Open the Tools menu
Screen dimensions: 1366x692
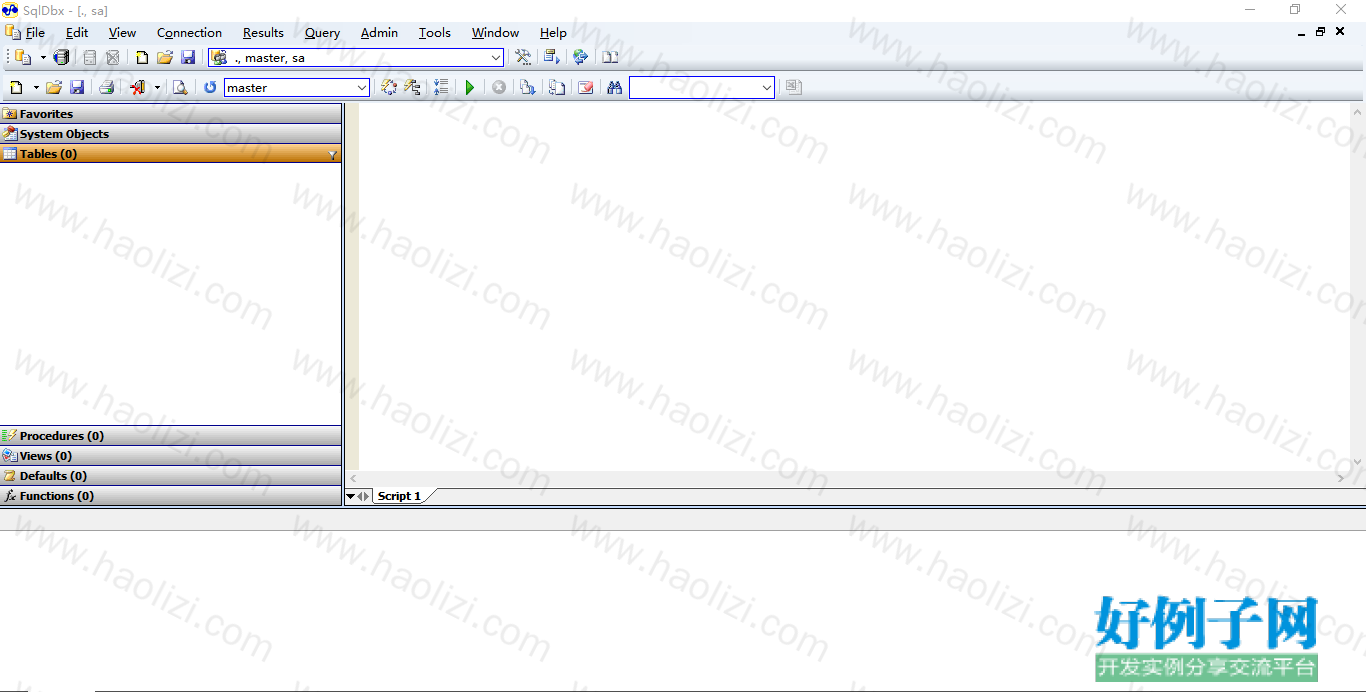pyautogui.click(x=434, y=33)
